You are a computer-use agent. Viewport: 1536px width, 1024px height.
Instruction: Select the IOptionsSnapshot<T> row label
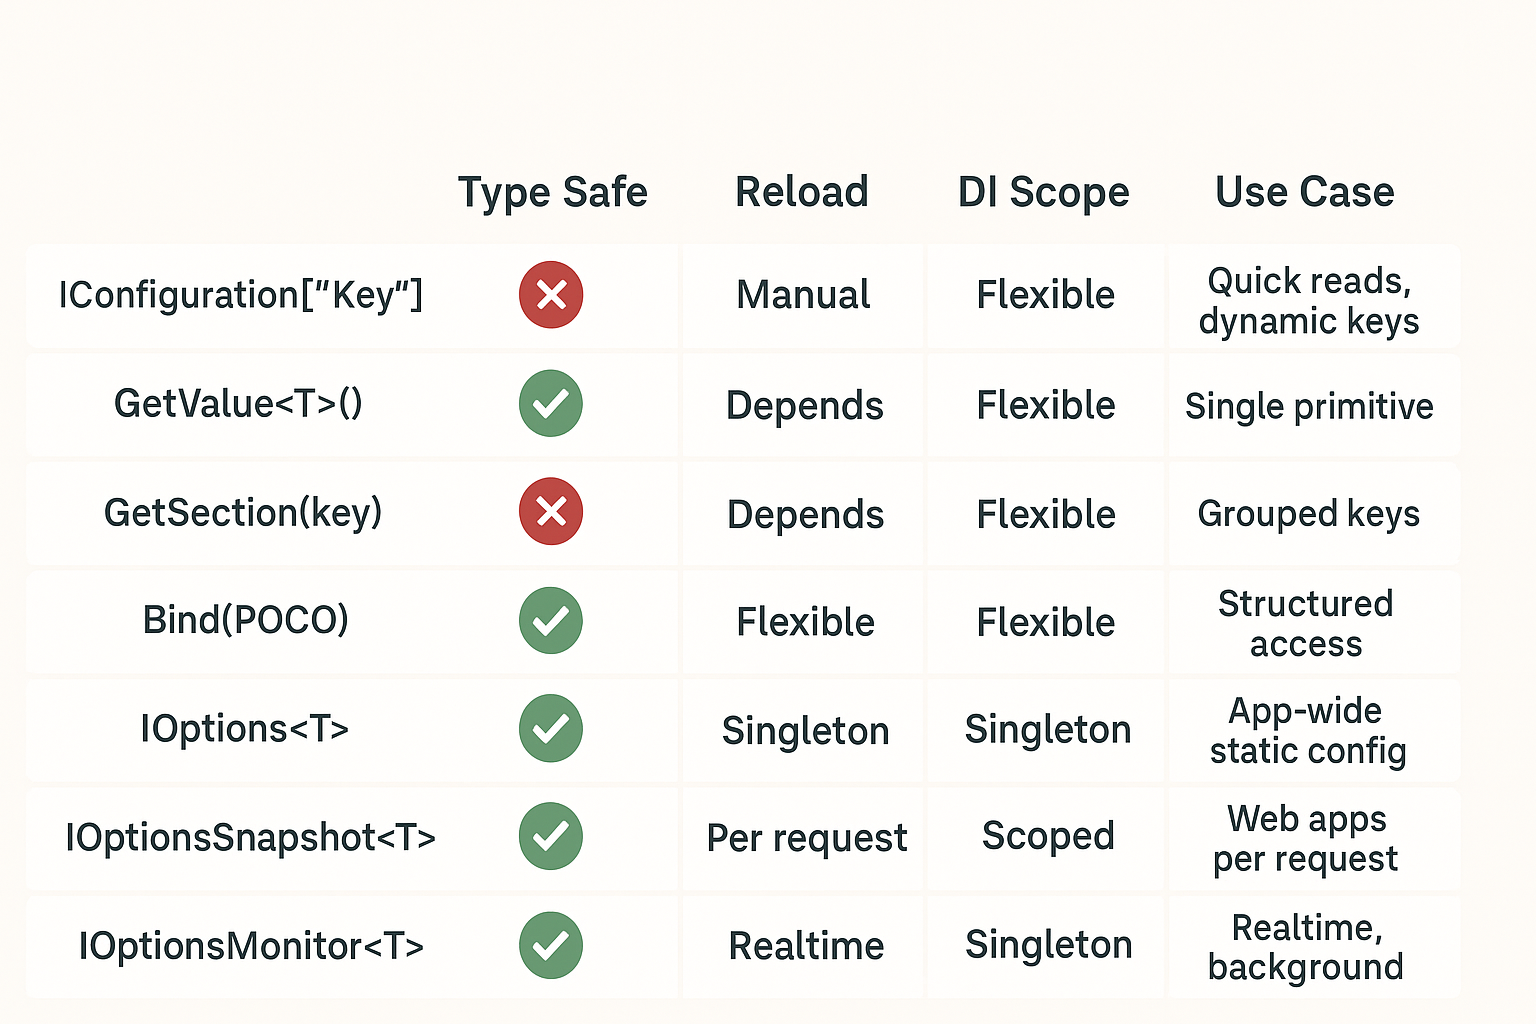click(251, 837)
